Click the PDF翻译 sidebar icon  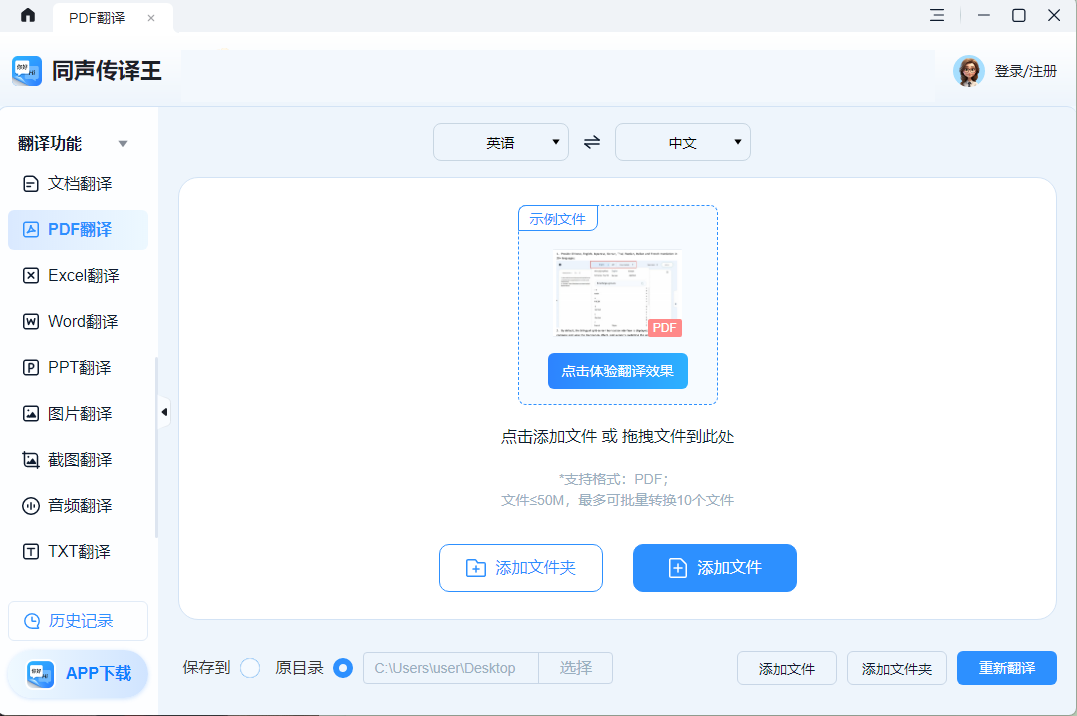tap(31, 230)
